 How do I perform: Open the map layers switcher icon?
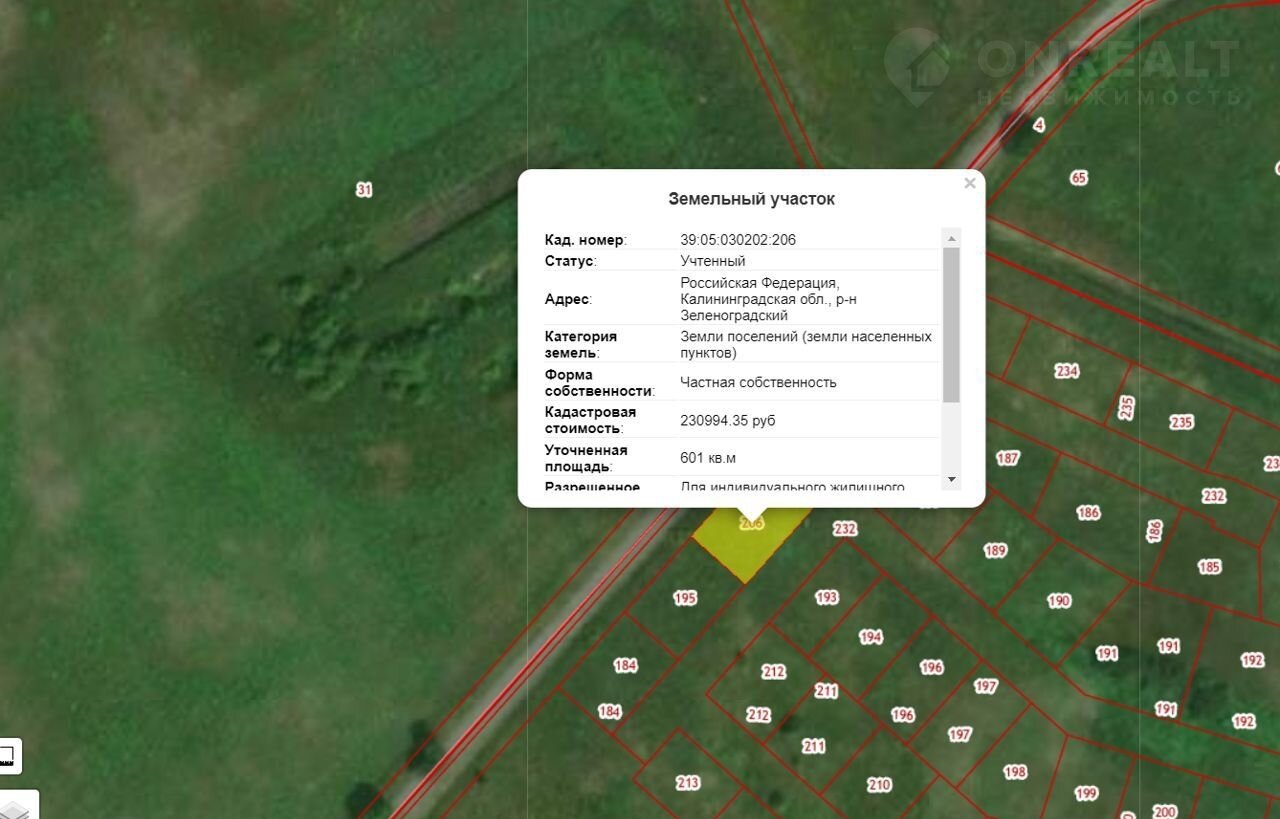[15, 804]
